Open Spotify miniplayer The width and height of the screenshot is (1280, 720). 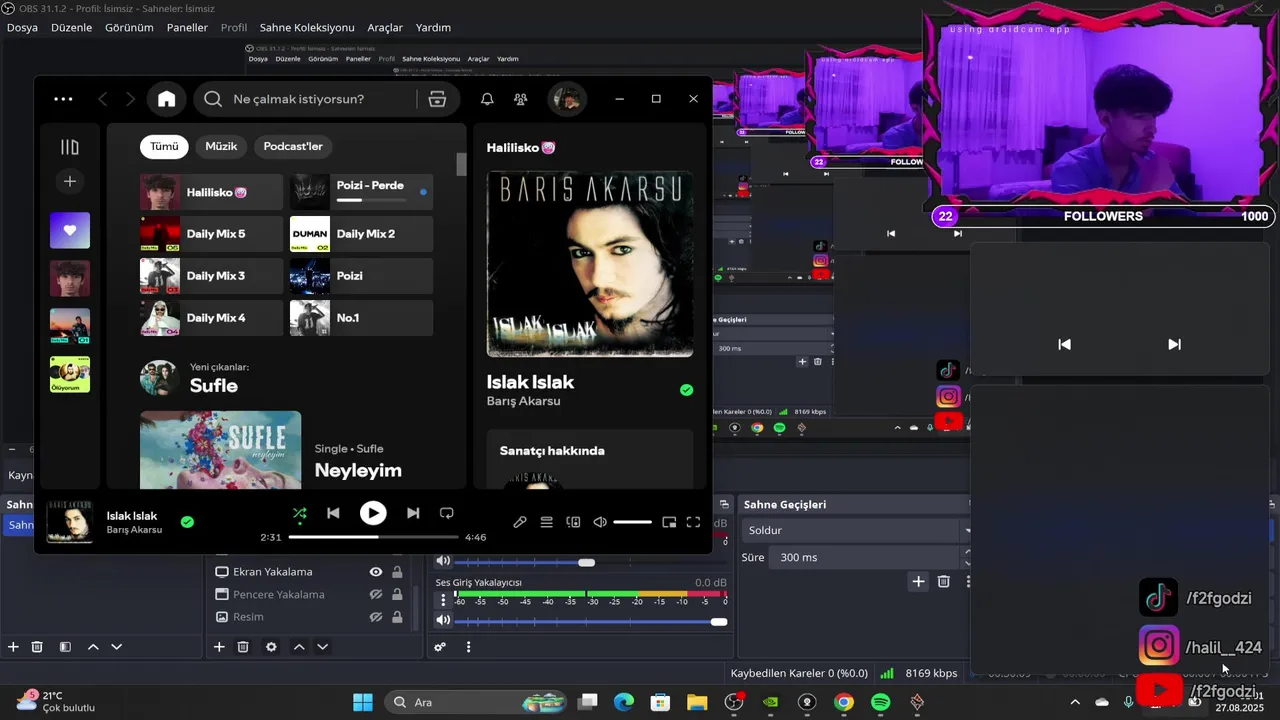[x=669, y=522]
